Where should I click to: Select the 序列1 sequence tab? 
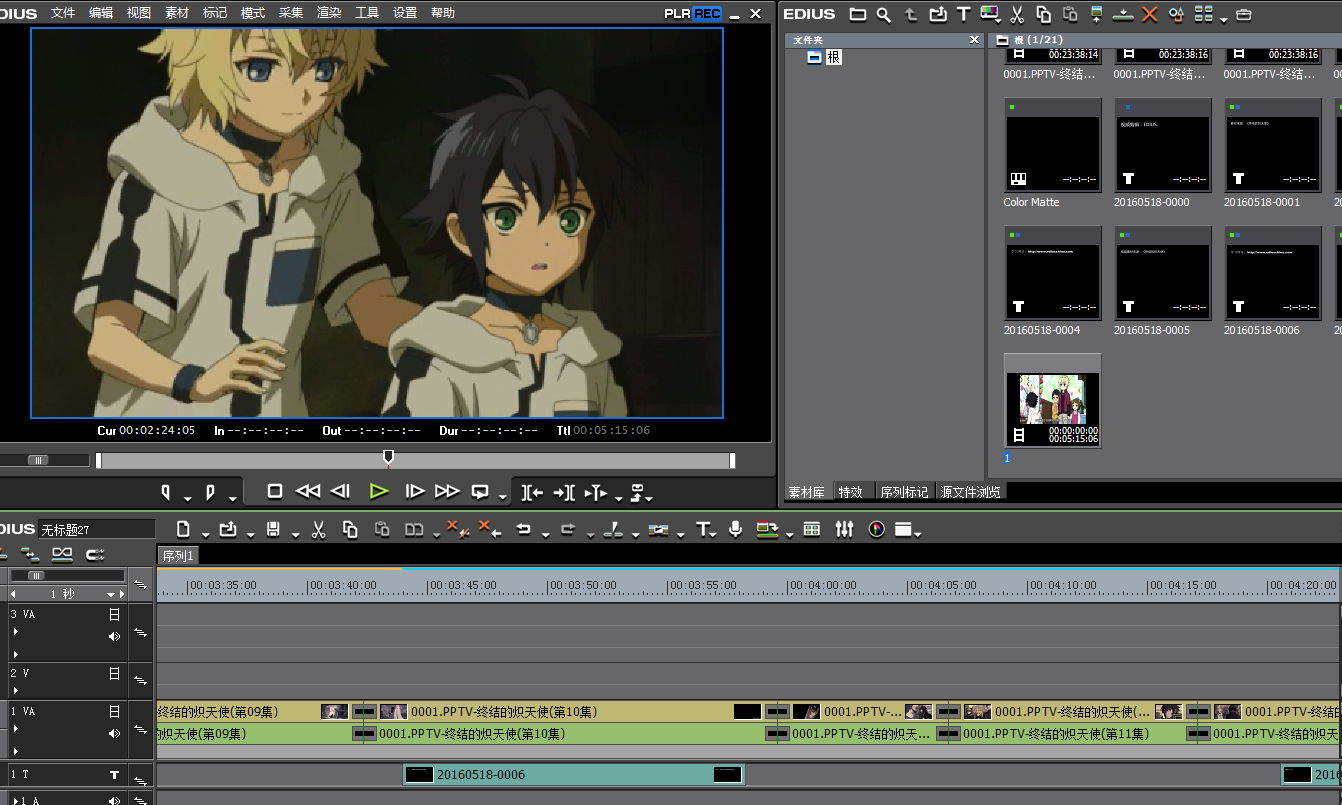[x=178, y=556]
